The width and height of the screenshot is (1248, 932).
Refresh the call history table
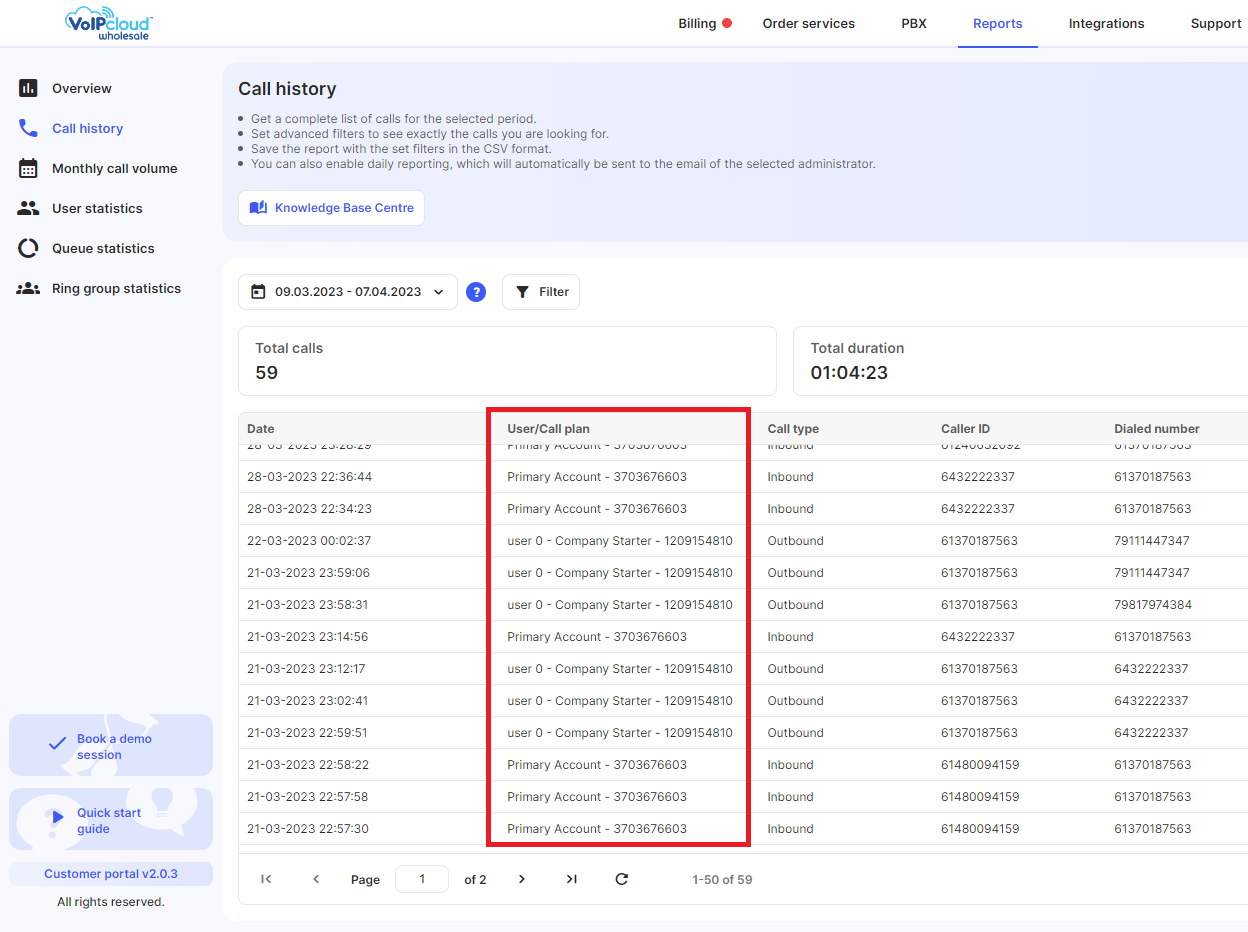click(622, 879)
